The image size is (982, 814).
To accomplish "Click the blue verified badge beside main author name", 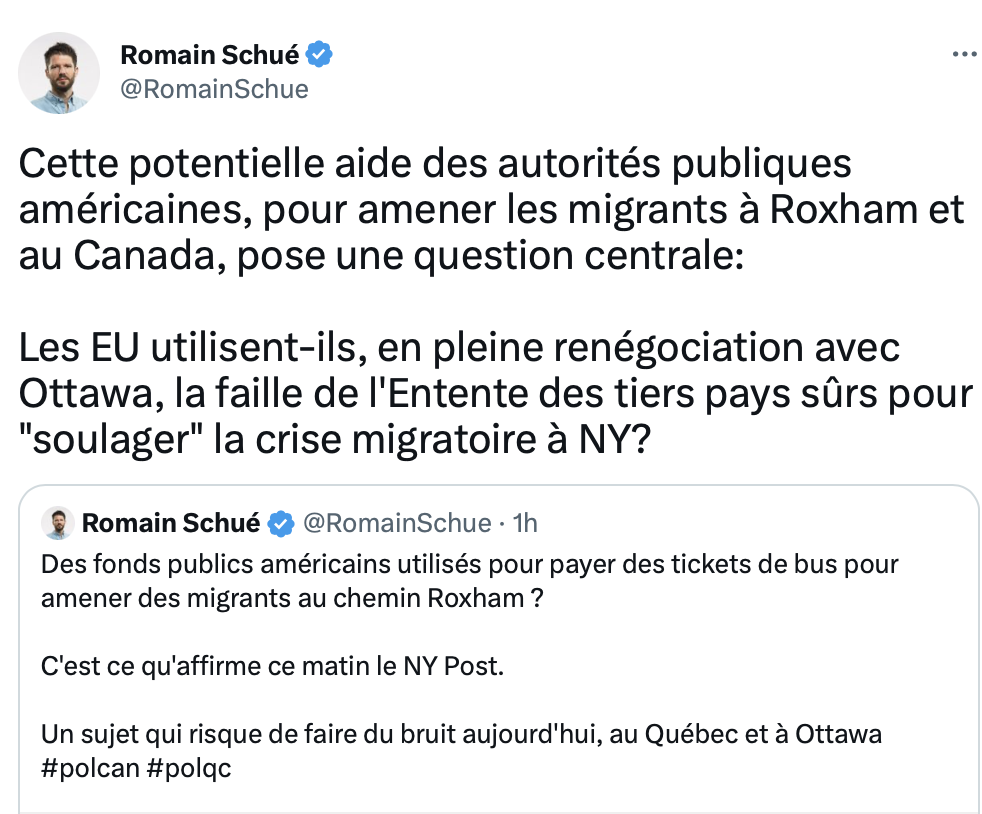I will [319, 54].
